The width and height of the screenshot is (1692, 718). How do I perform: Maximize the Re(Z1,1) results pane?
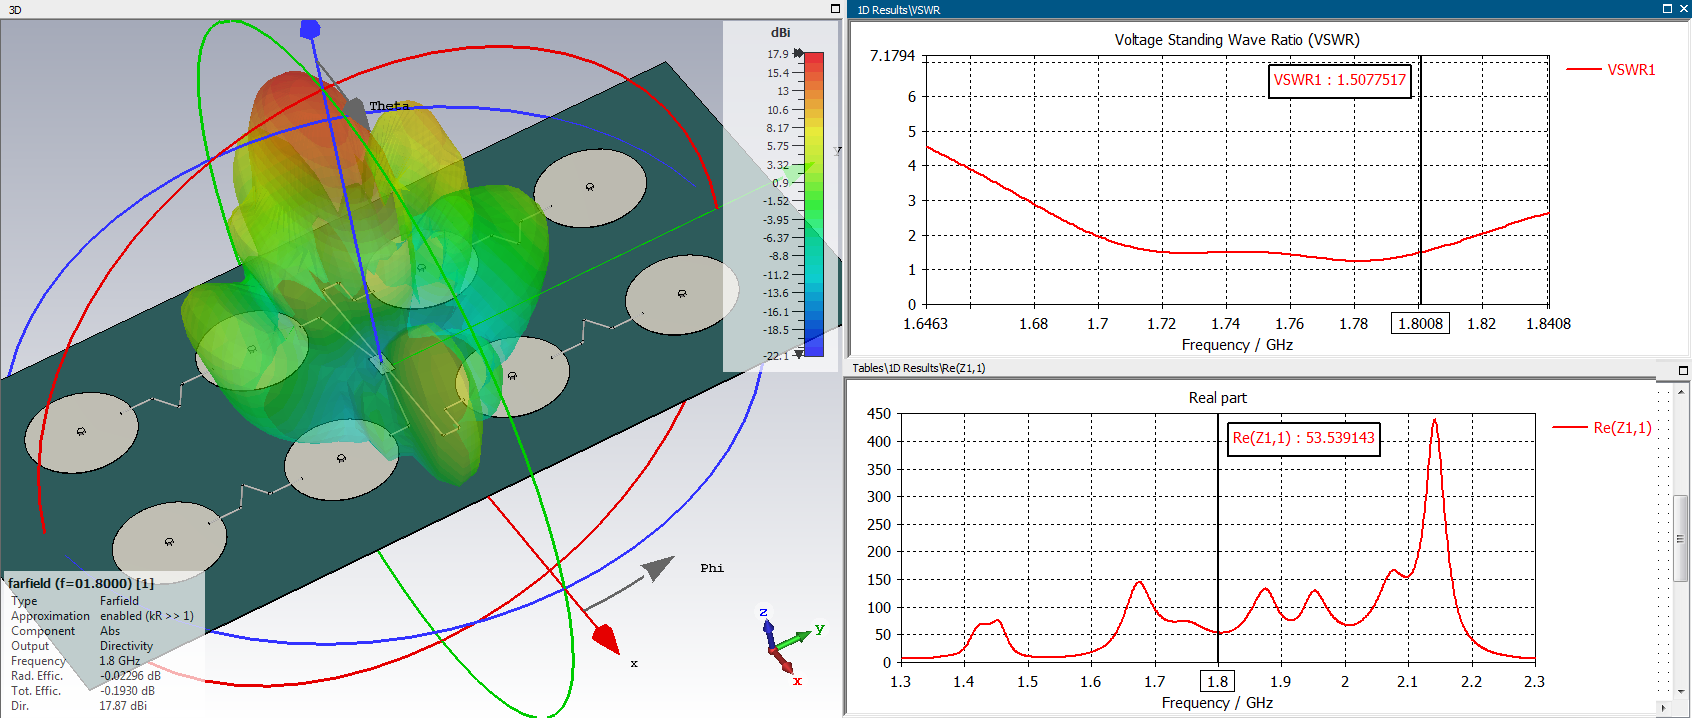tap(1683, 370)
